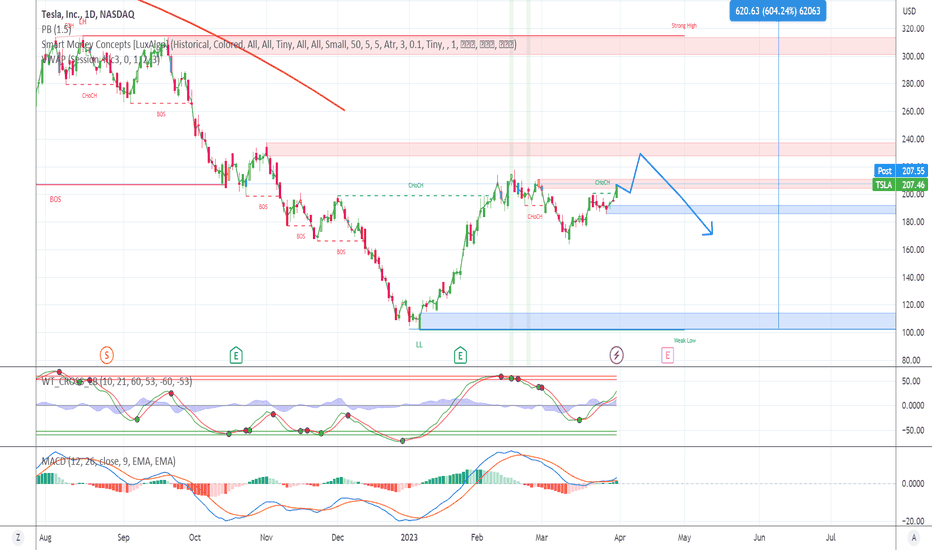Click the Mar label on time axis
This screenshot has width=932, height=550.
point(541,538)
